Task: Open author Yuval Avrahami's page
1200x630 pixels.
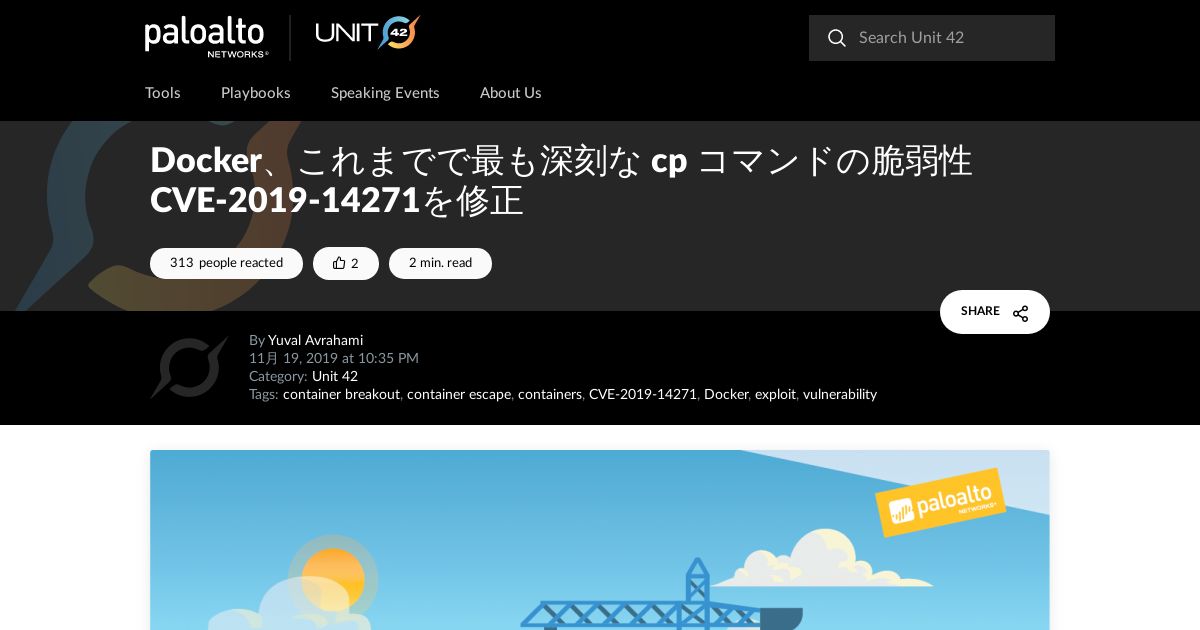Action: click(315, 341)
